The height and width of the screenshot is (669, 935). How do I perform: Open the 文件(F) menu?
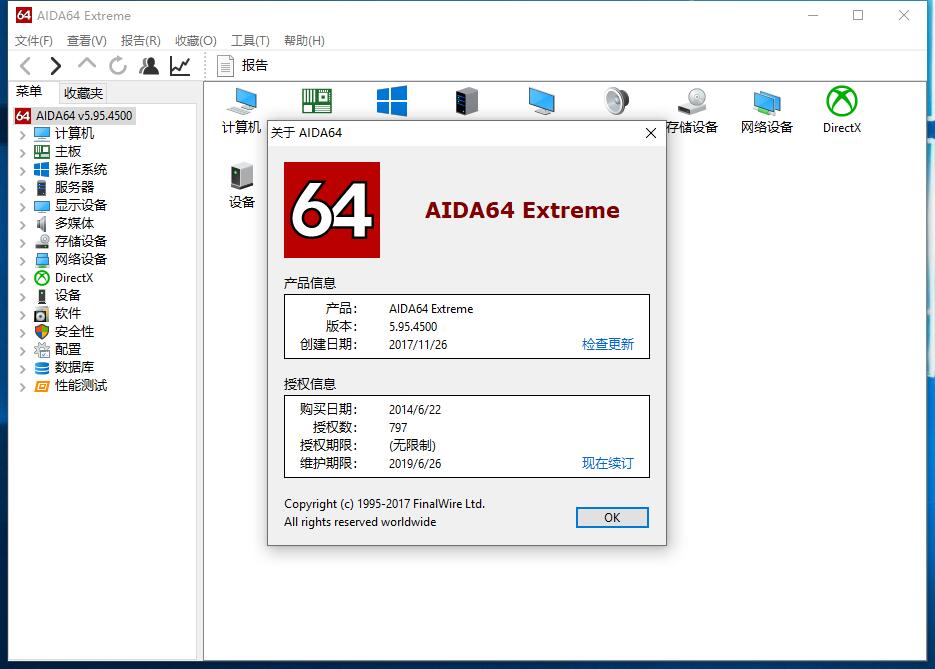point(33,41)
